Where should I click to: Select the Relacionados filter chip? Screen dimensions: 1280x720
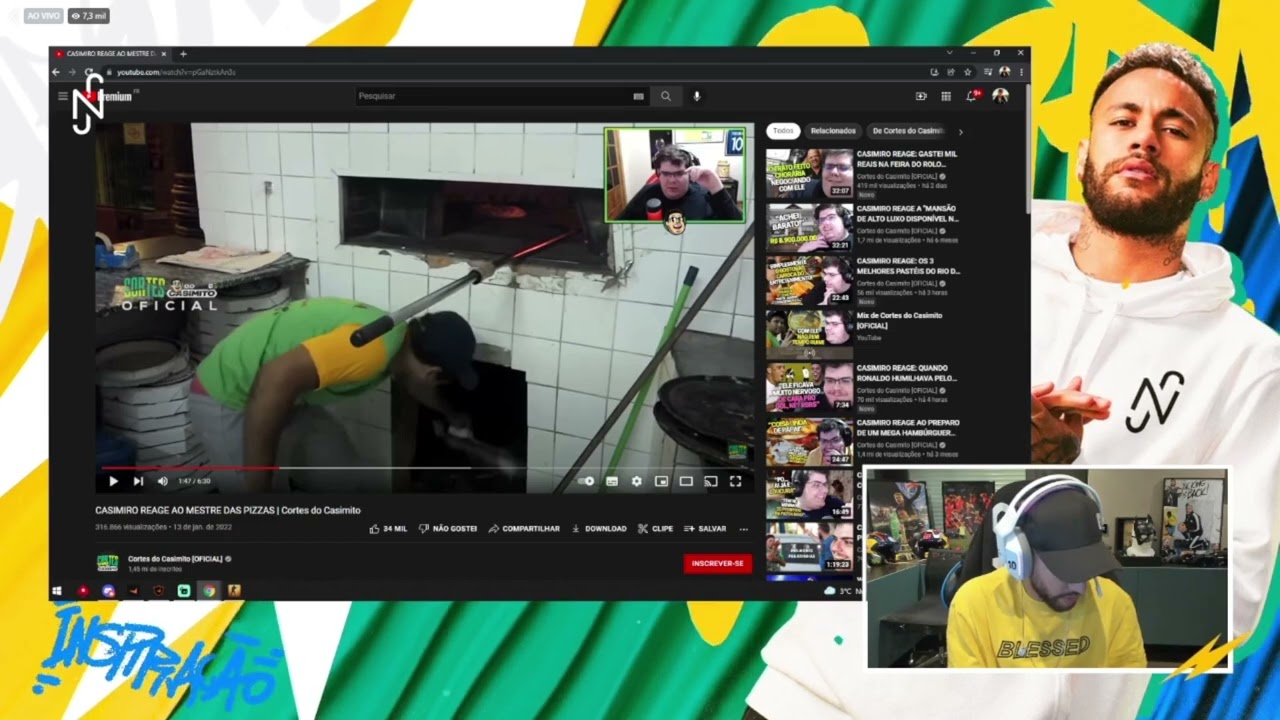coord(833,131)
